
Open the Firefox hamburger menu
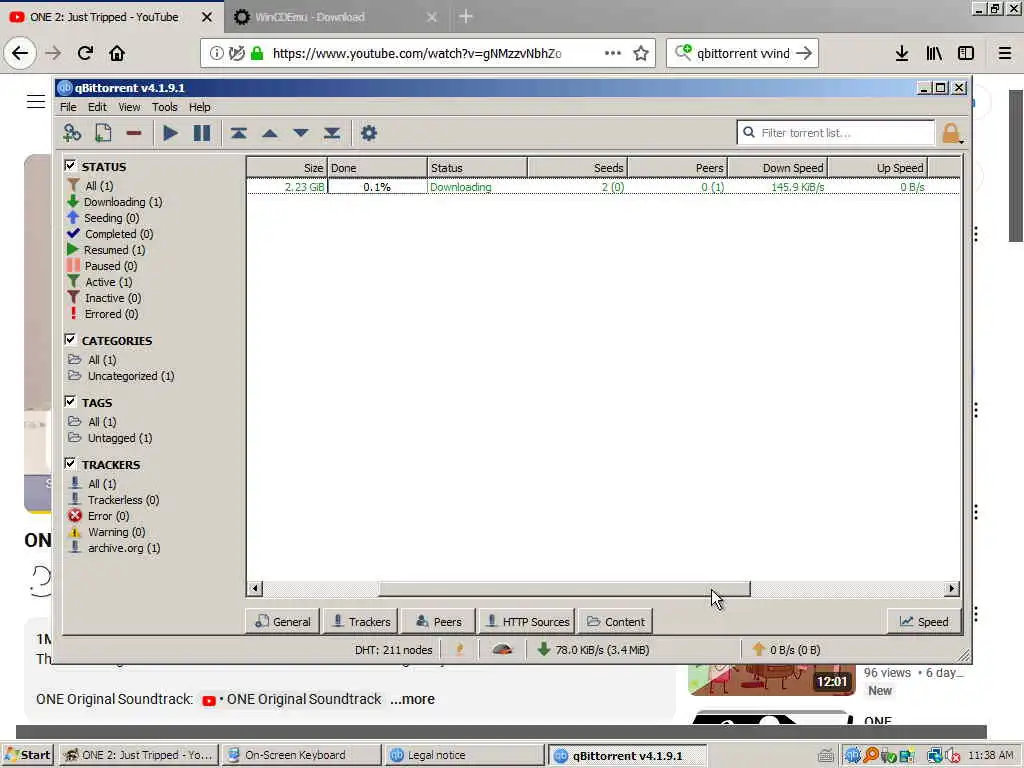[1005, 53]
